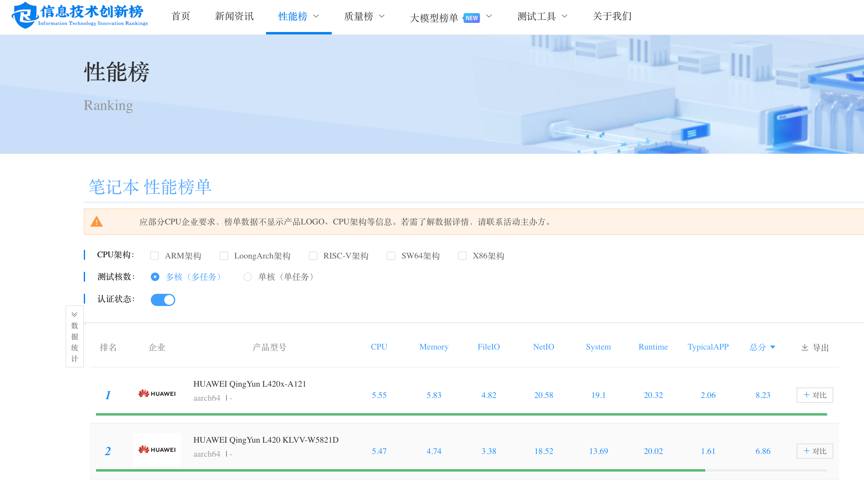Click the 总分 sort arrow
The width and height of the screenshot is (864, 481).
pyautogui.click(x=773, y=348)
